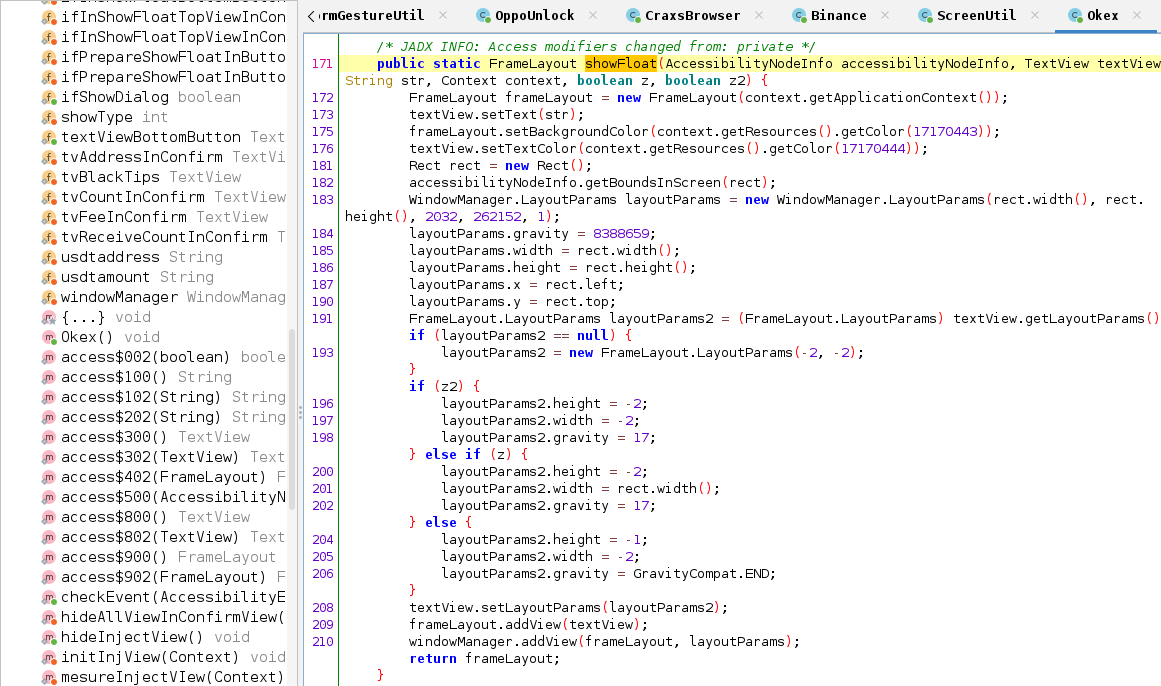Viewport: 1161px width, 686px height.
Task: Close the CraxsBrowser tab
Action: 759,15
